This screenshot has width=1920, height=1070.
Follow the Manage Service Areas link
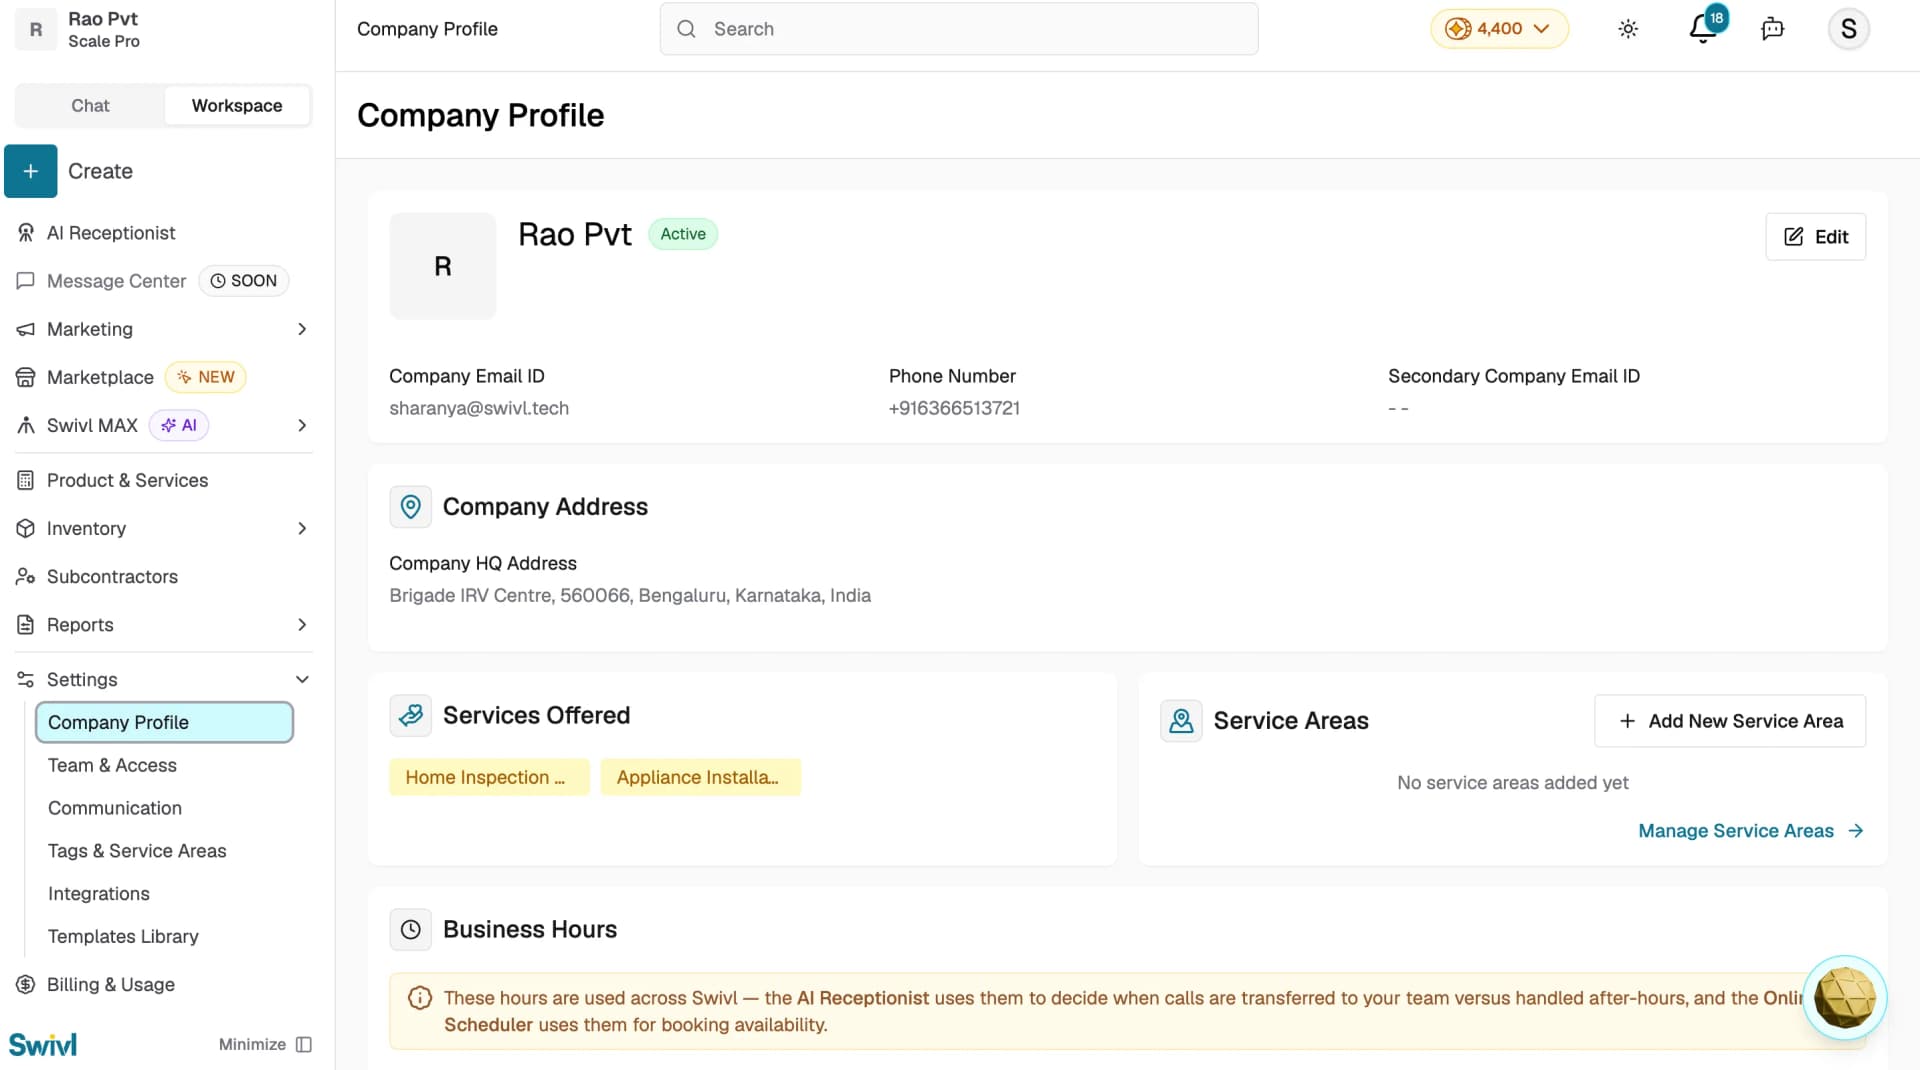point(1750,831)
